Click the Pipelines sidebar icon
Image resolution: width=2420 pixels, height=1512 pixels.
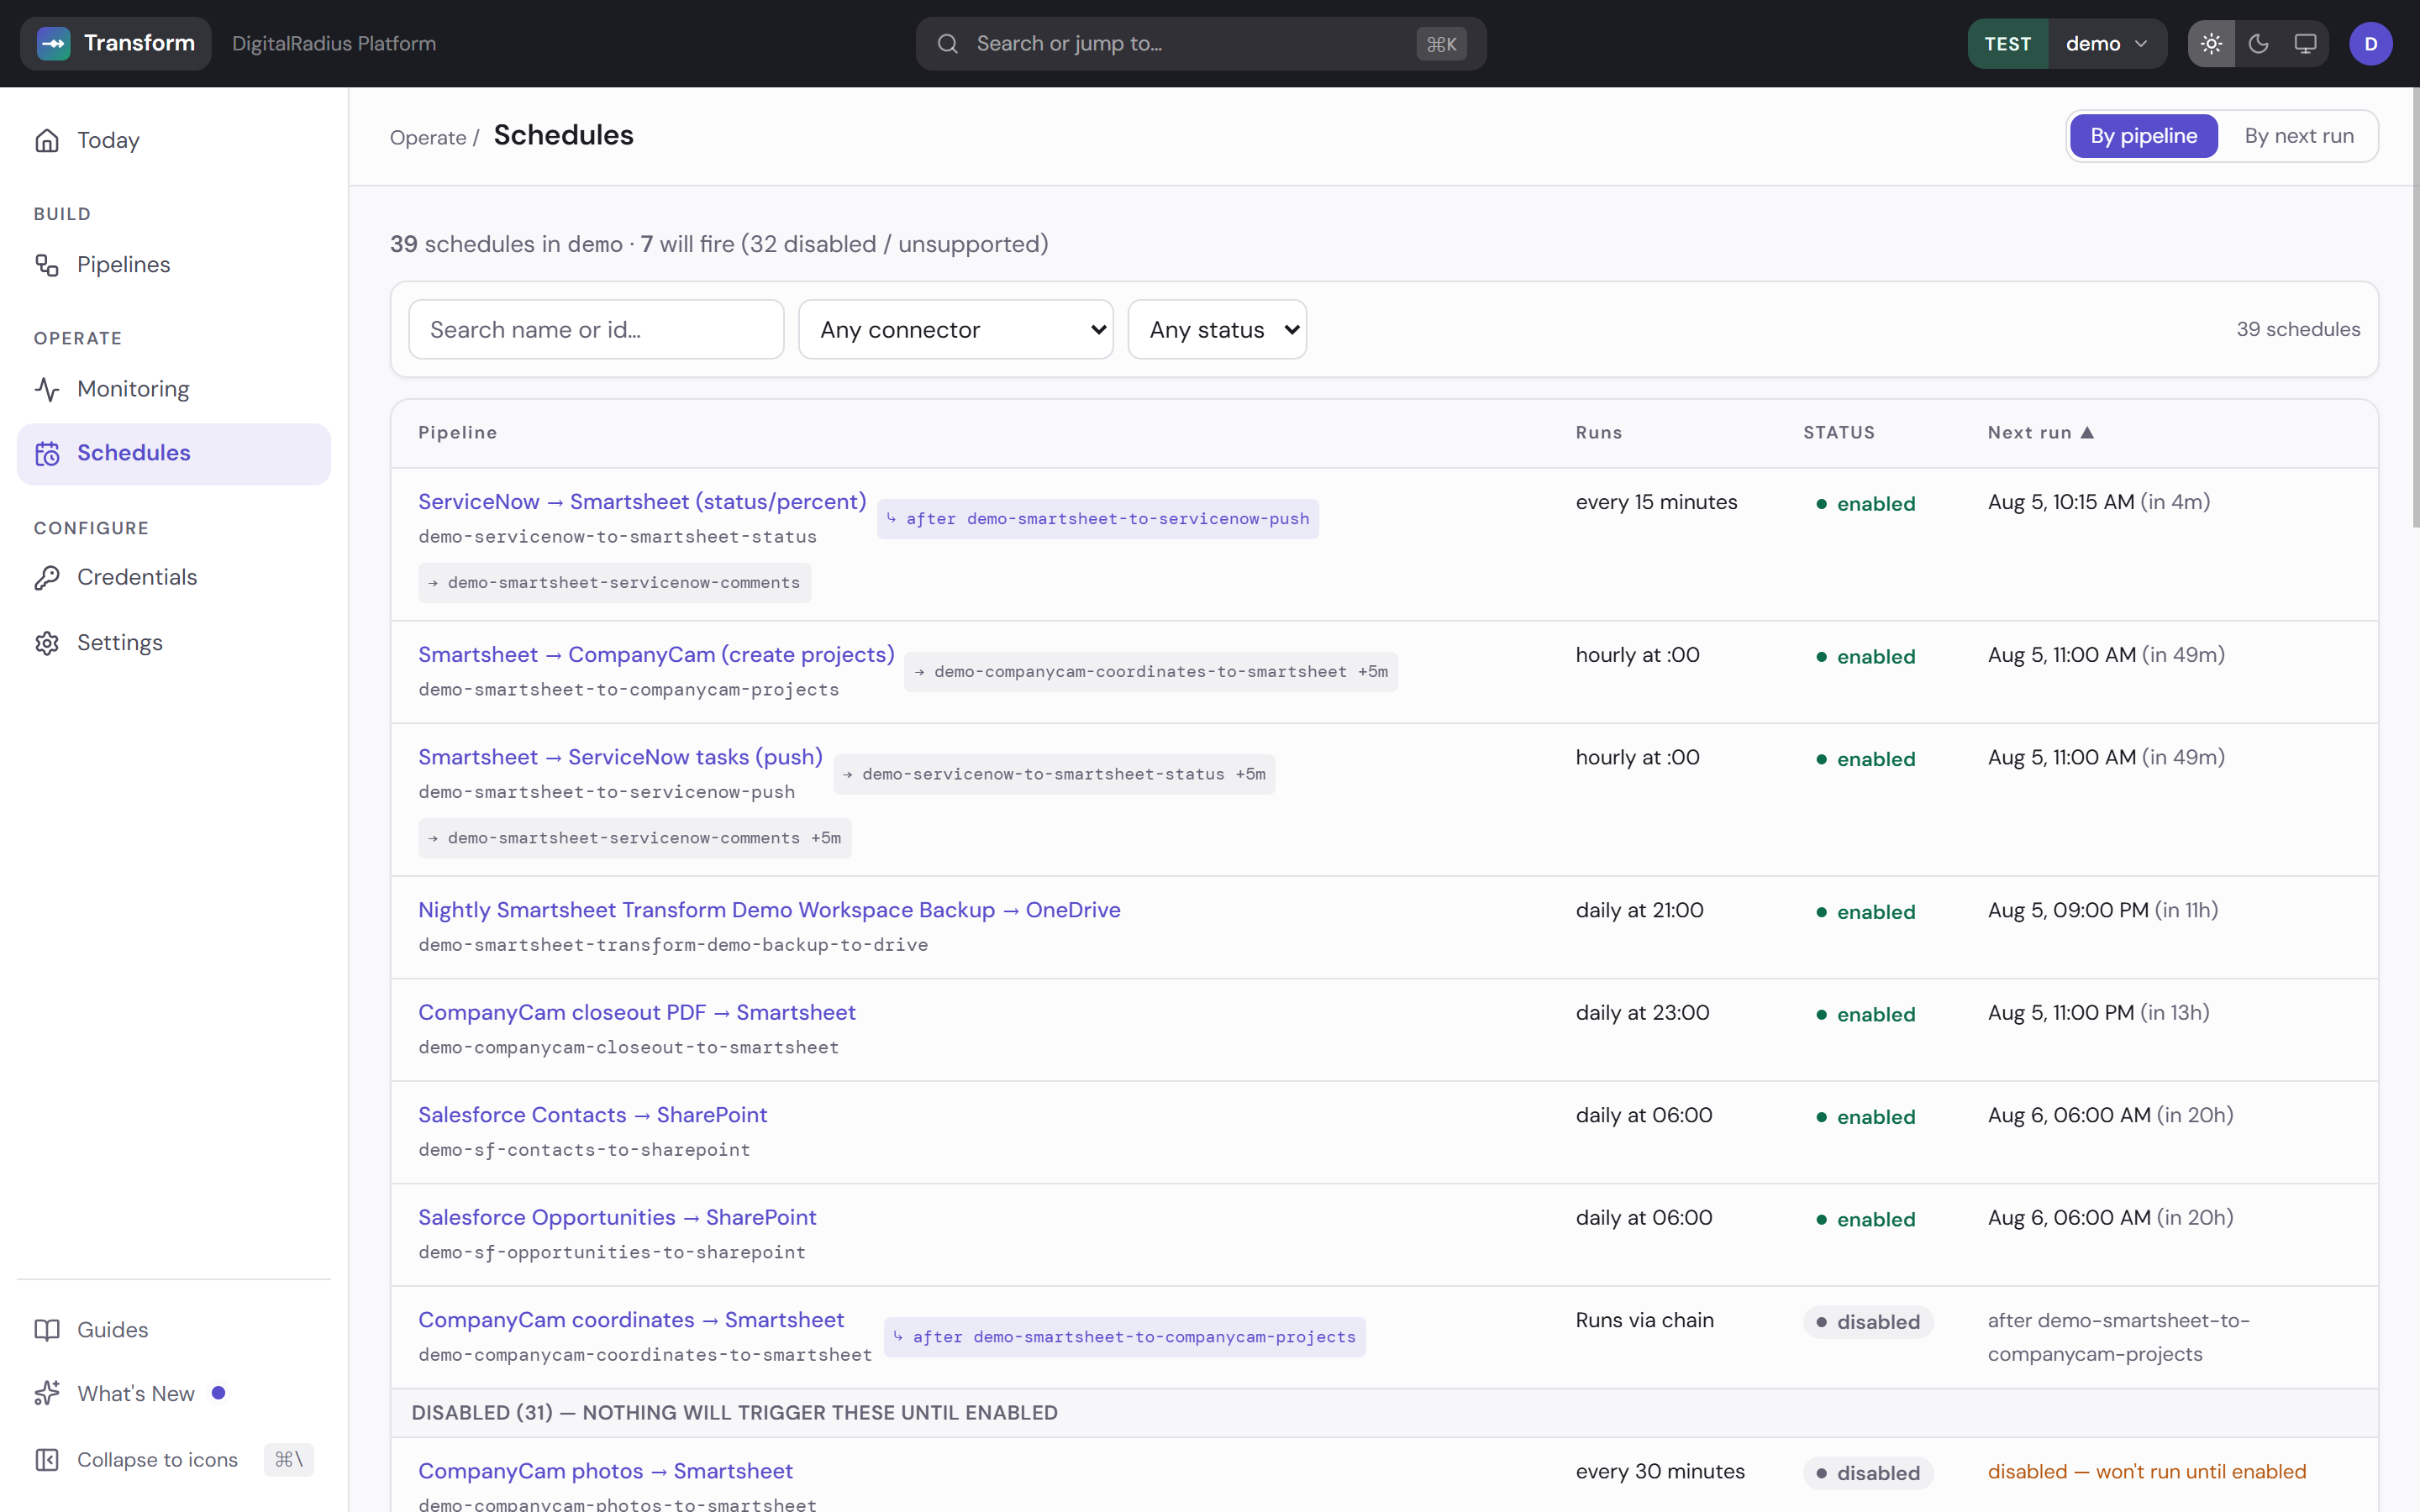coord(47,265)
